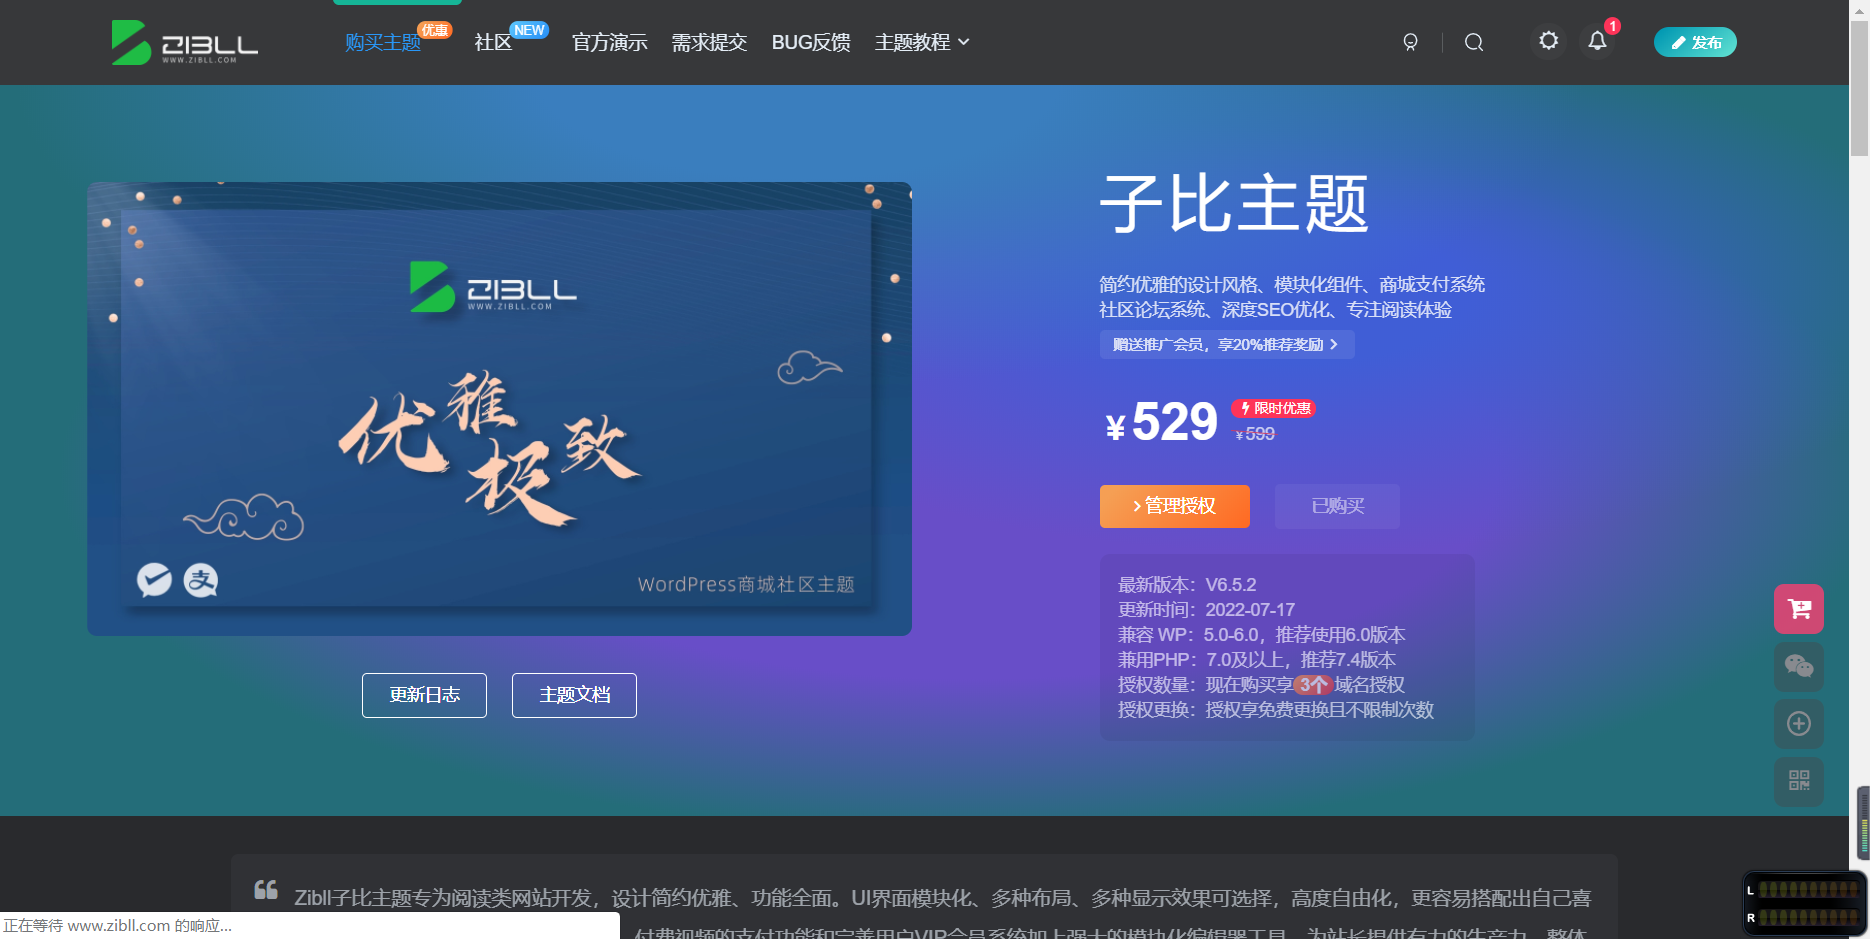
Task: Open the 官方演示 menu item
Action: (609, 42)
